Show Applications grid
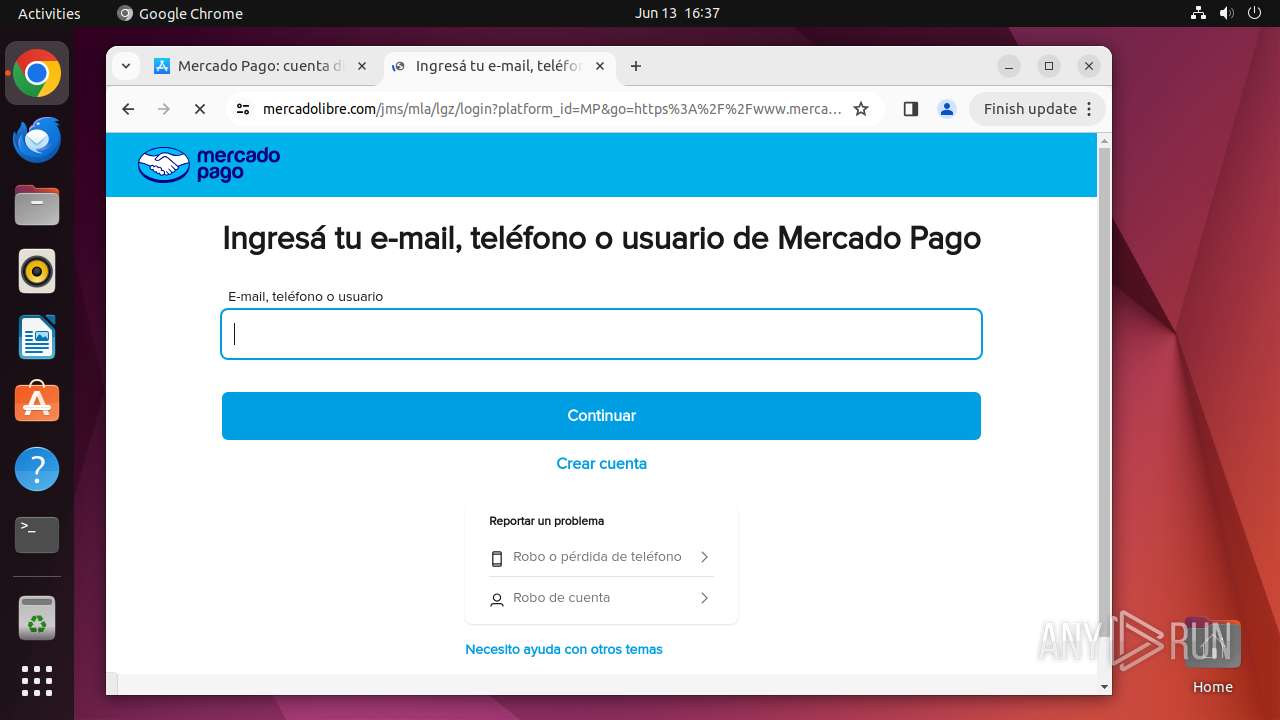Image resolution: width=1280 pixels, height=720 pixels. coord(37,681)
